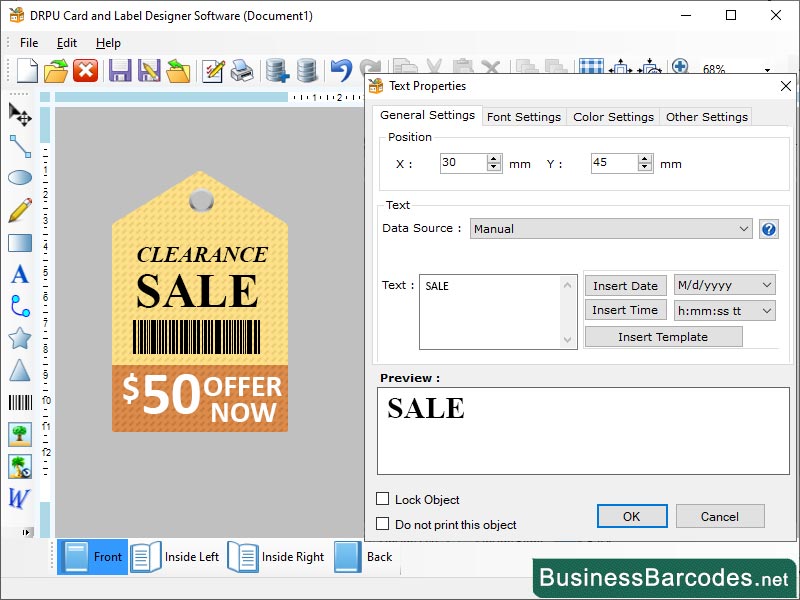800x600 pixels.
Task: Switch to the Other Settings tab
Action: pos(706,117)
